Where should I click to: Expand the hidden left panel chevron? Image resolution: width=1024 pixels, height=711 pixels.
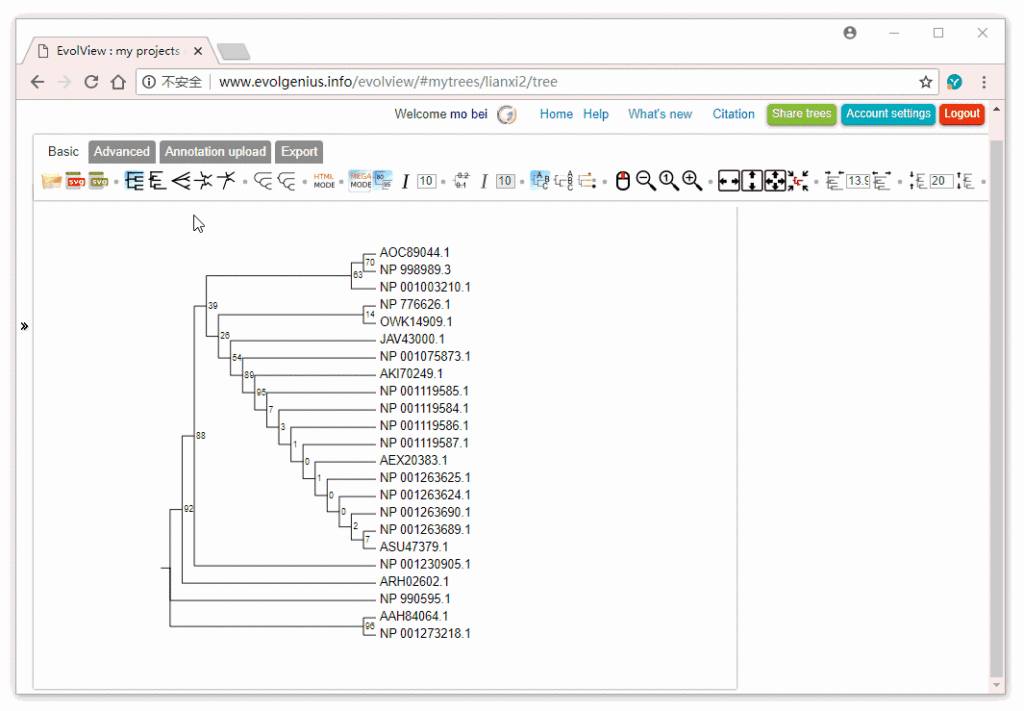(x=24, y=325)
